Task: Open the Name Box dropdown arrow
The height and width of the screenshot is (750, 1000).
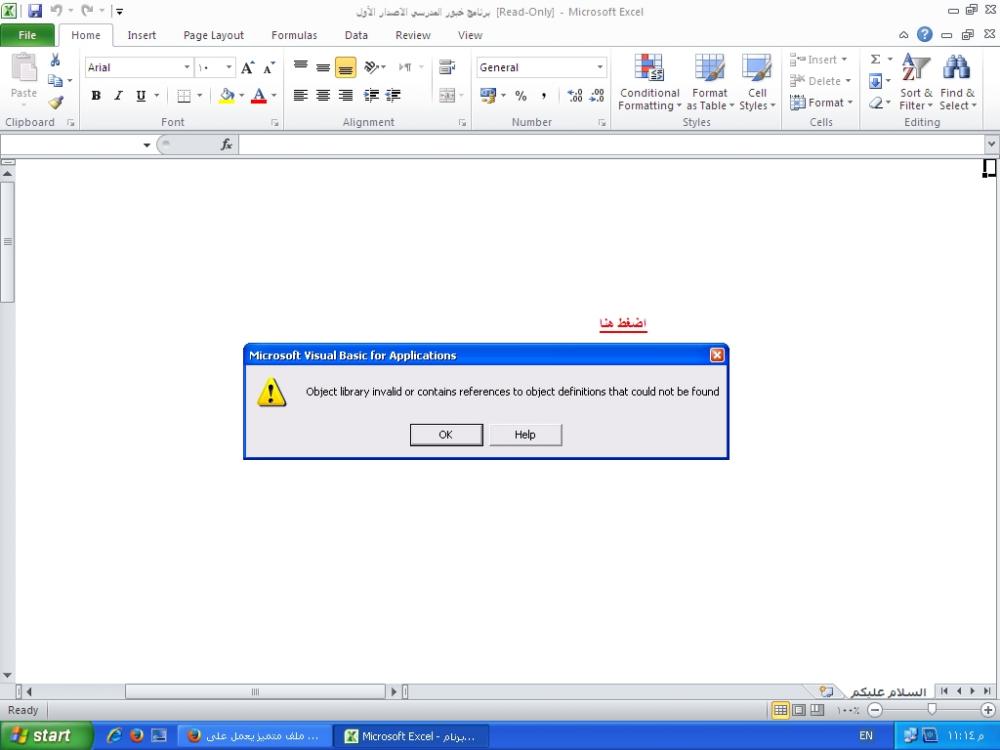Action: [x=147, y=145]
